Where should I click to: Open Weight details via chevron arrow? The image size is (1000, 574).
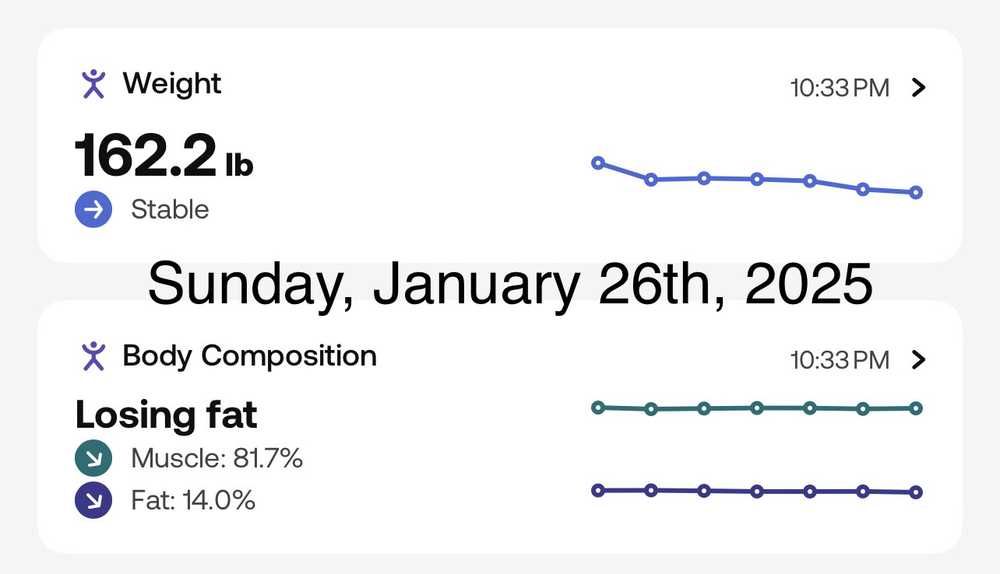(x=920, y=87)
